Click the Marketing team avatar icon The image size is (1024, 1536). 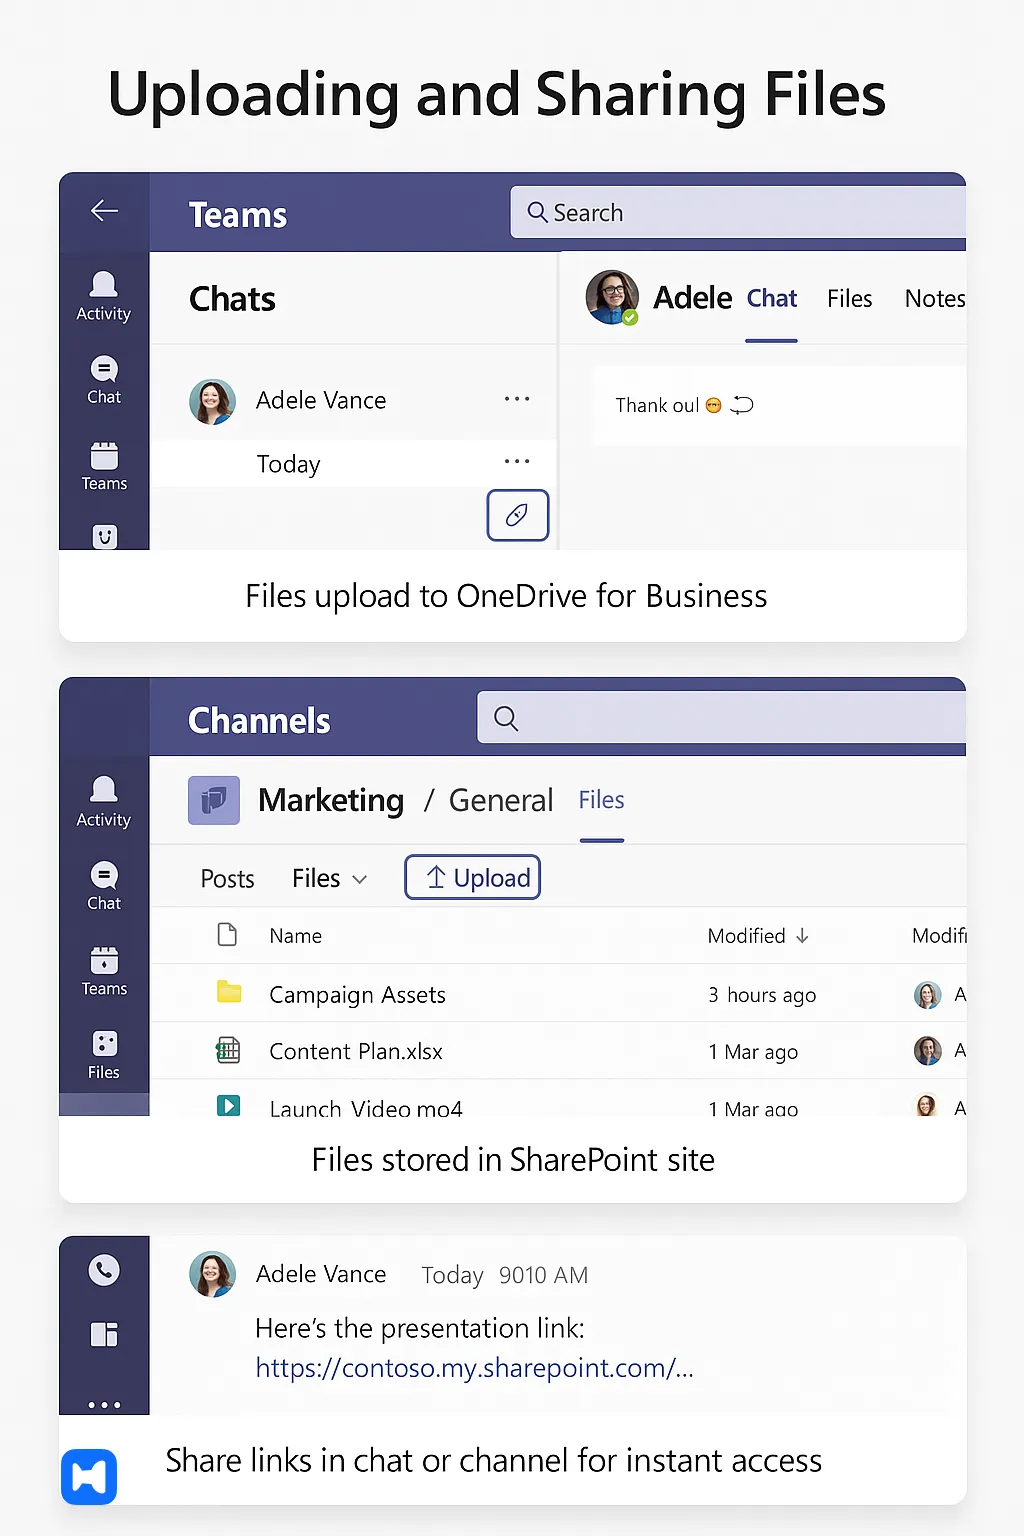tap(213, 800)
